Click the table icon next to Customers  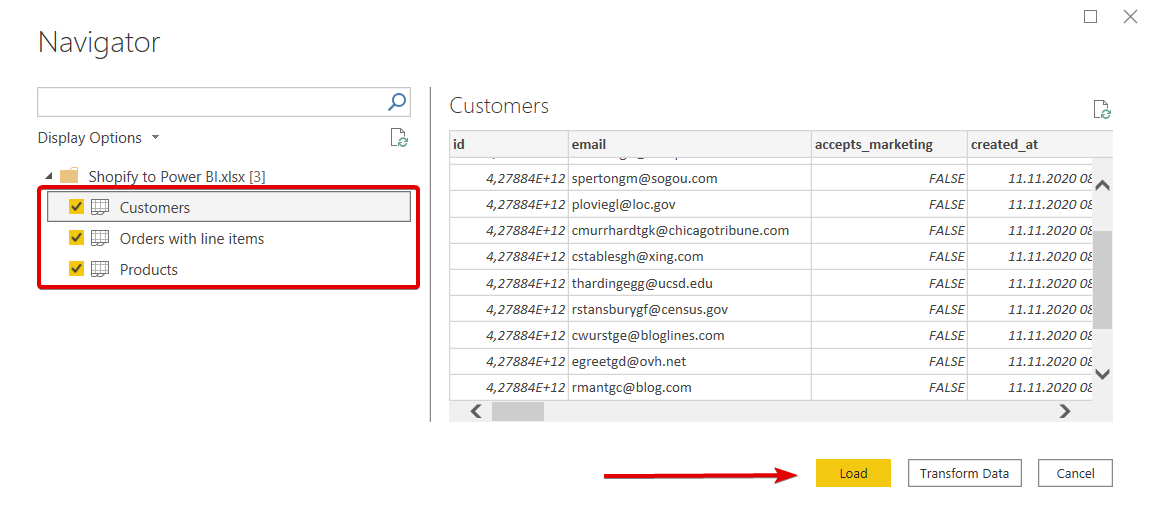(x=100, y=208)
